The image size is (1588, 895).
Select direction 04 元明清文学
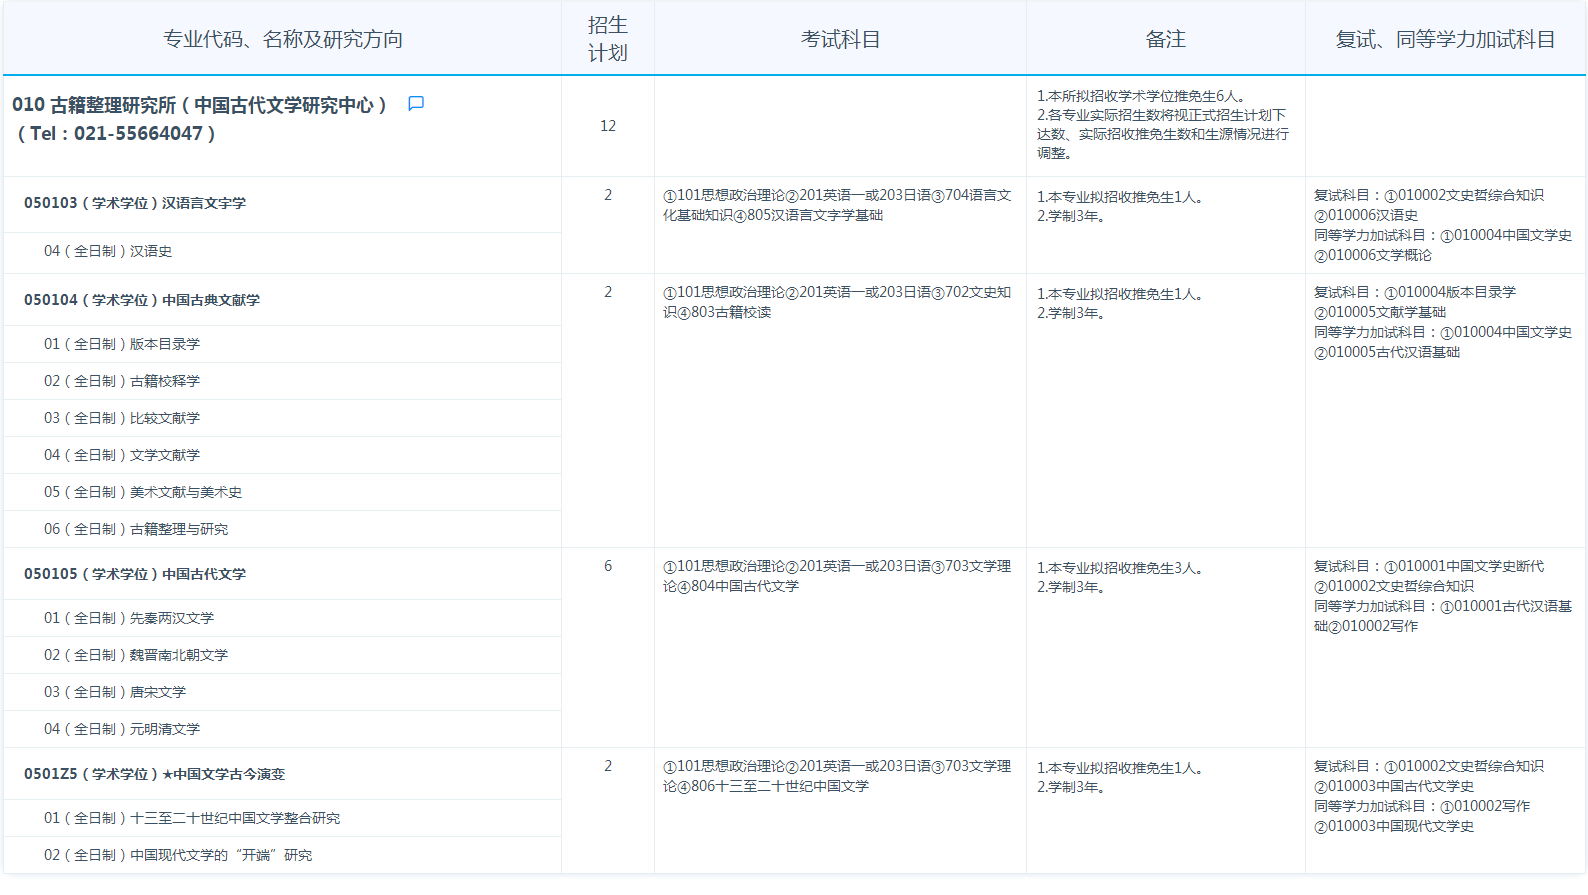click(x=122, y=729)
